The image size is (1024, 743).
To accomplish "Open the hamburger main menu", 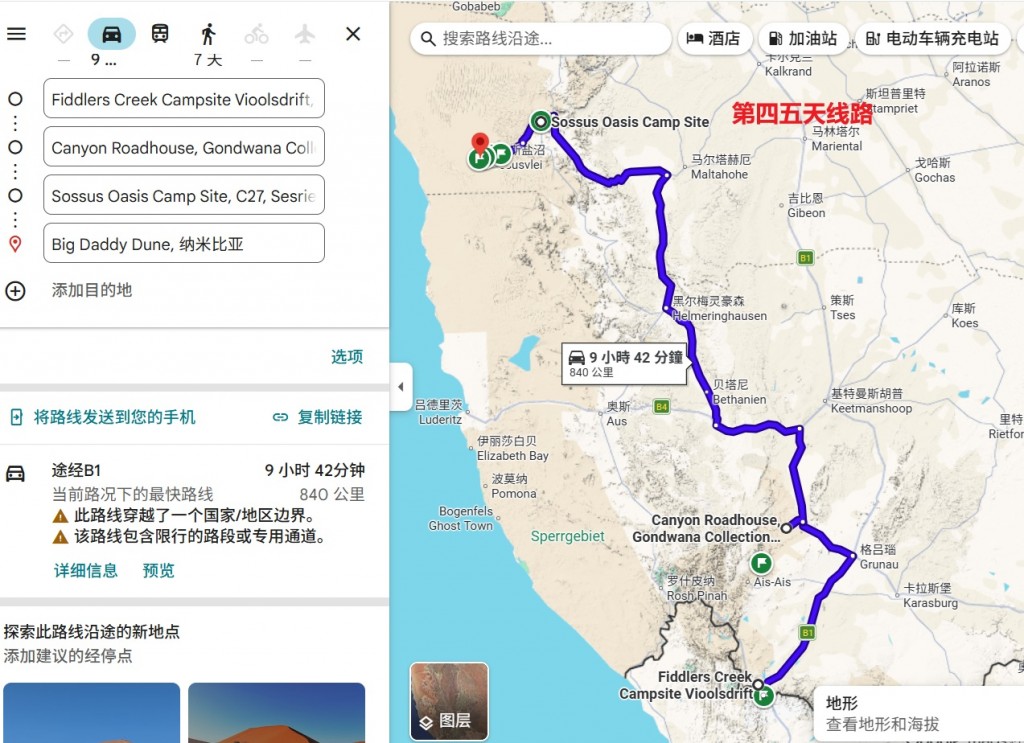I will [16, 33].
